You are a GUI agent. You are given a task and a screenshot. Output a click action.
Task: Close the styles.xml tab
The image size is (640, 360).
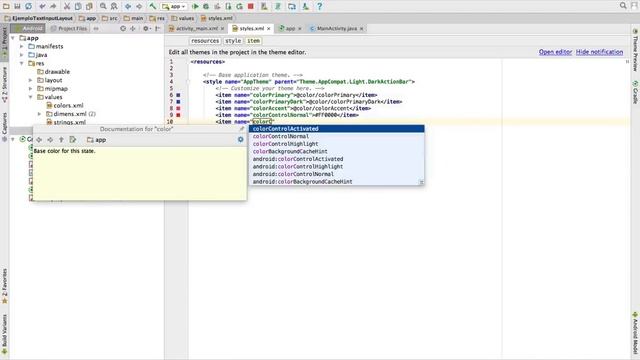coord(269,29)
